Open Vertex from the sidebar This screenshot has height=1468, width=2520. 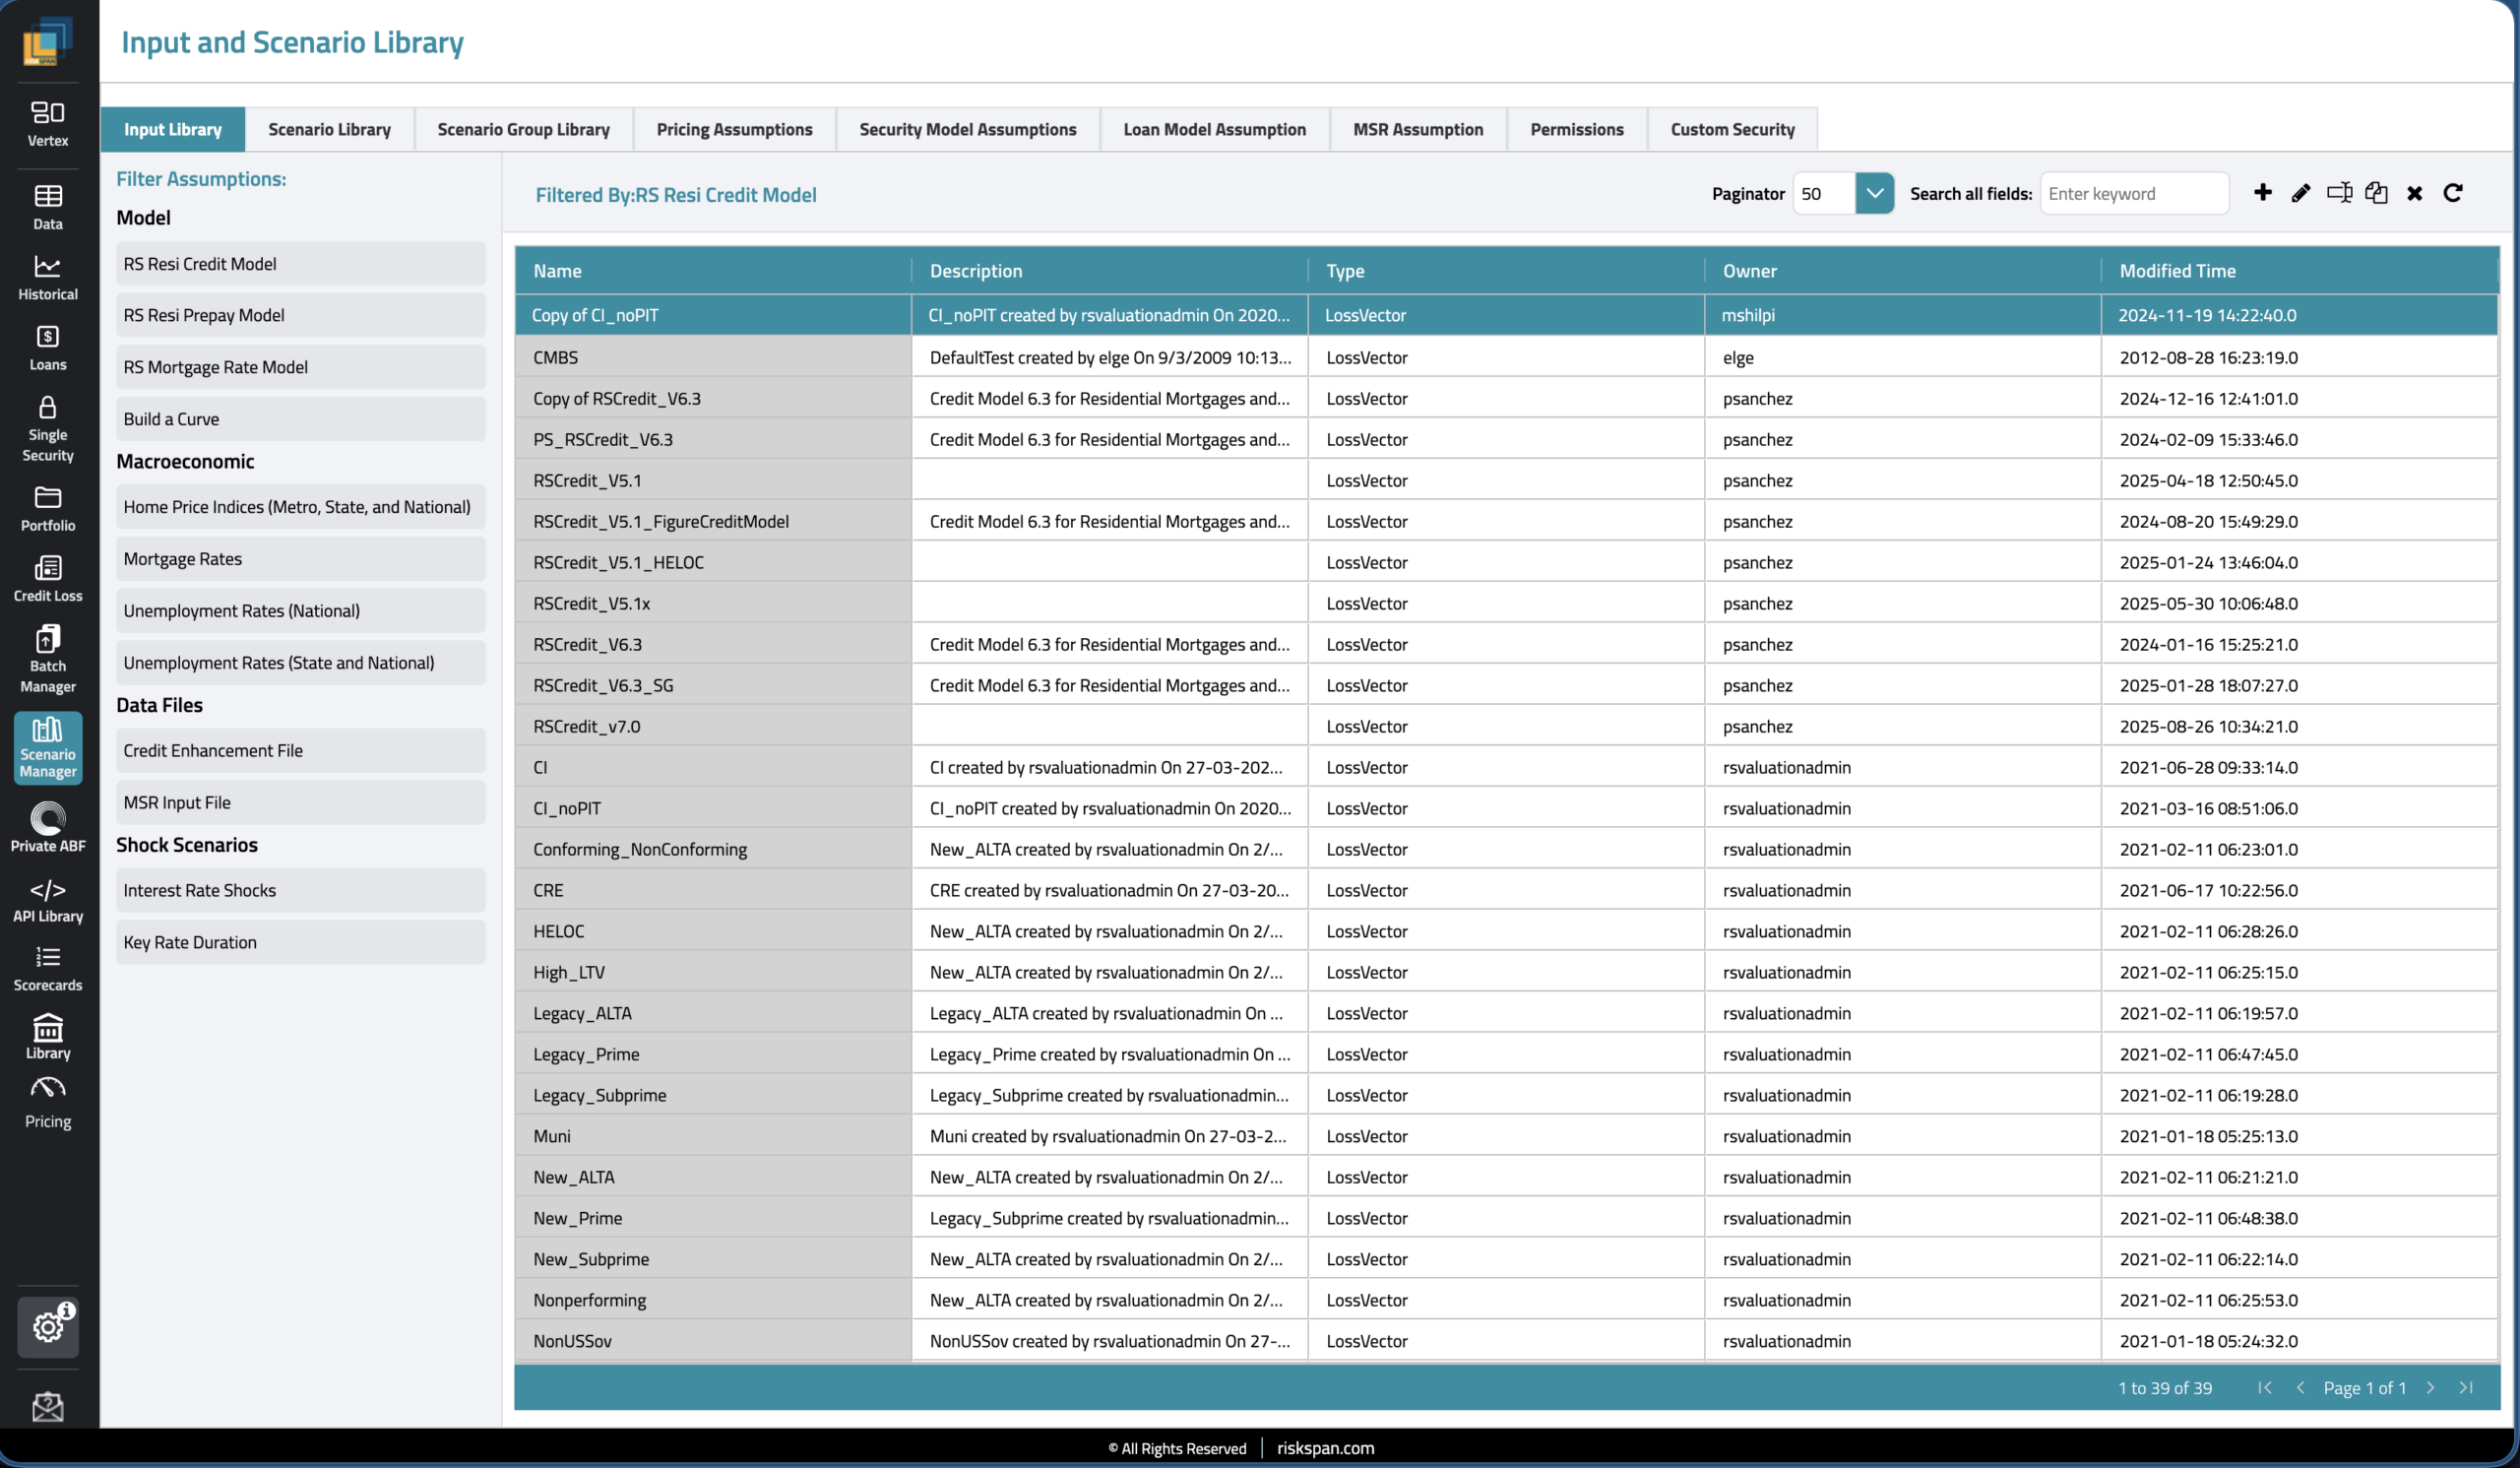[x=48, y=124]
